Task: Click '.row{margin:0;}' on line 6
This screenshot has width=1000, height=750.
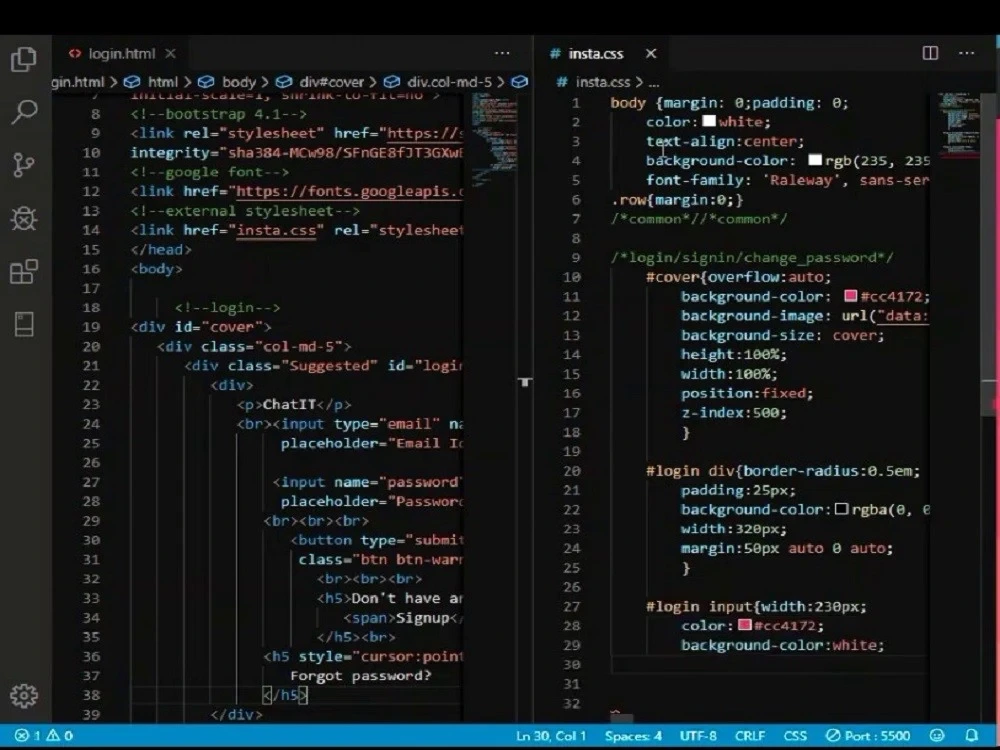Action: (x=677, y=200)
